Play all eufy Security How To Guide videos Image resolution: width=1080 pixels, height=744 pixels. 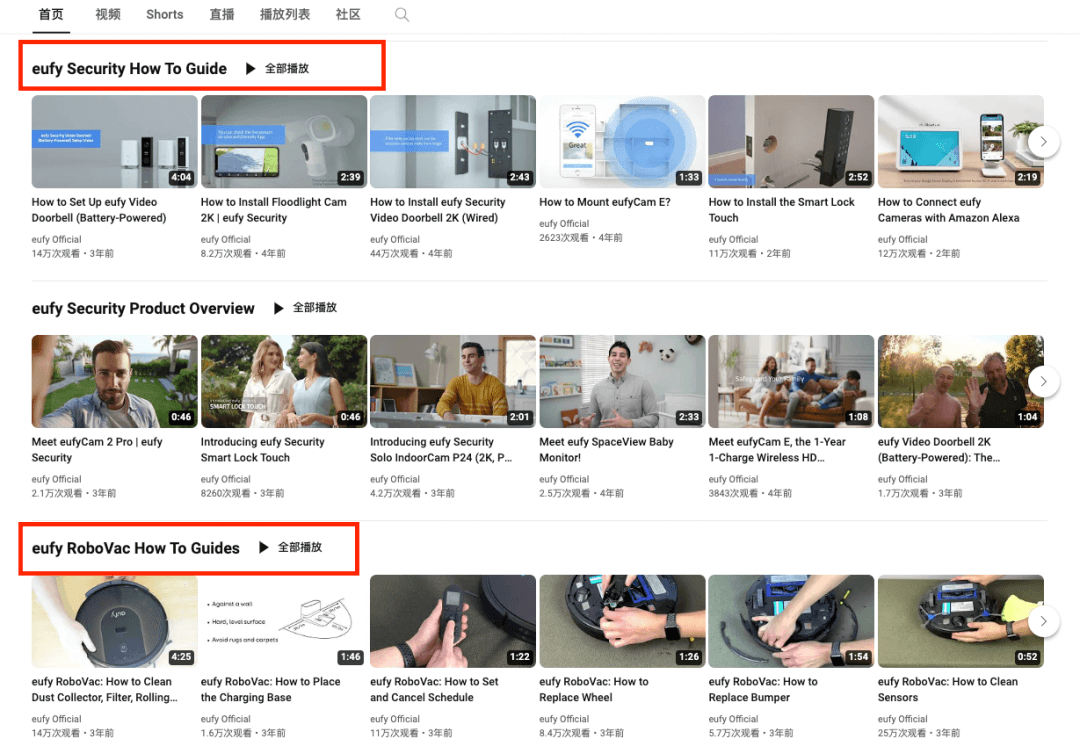(x=278, y=68)
